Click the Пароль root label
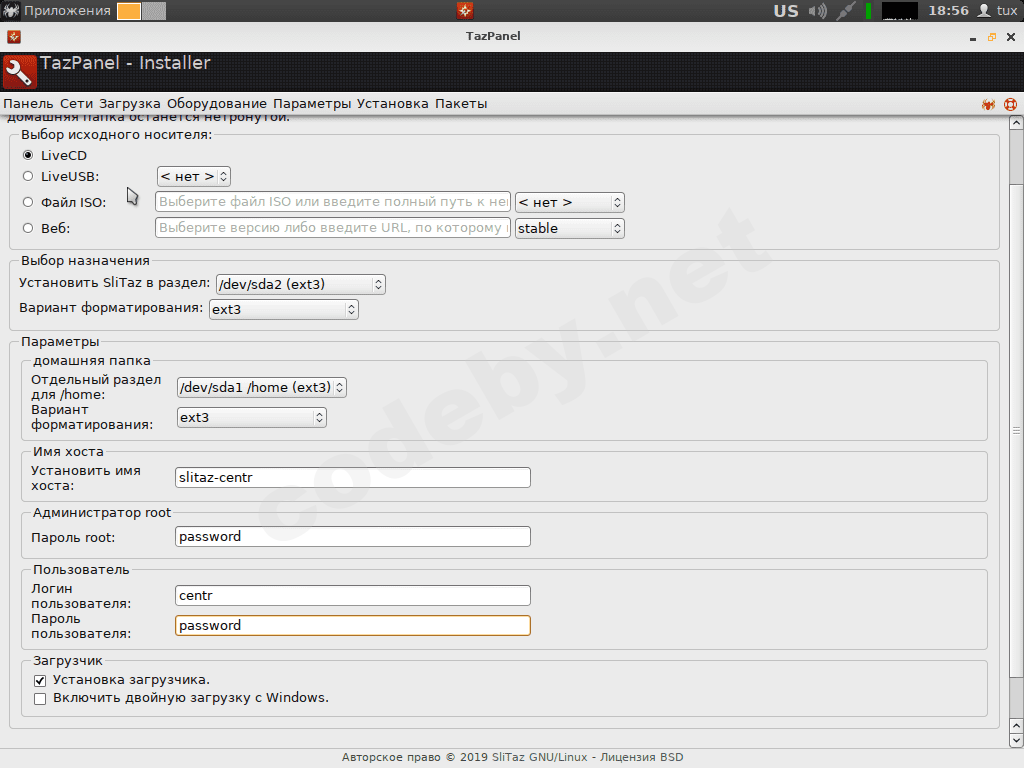The height and width of the screenshot is (768, 1024). coord(72,537)
